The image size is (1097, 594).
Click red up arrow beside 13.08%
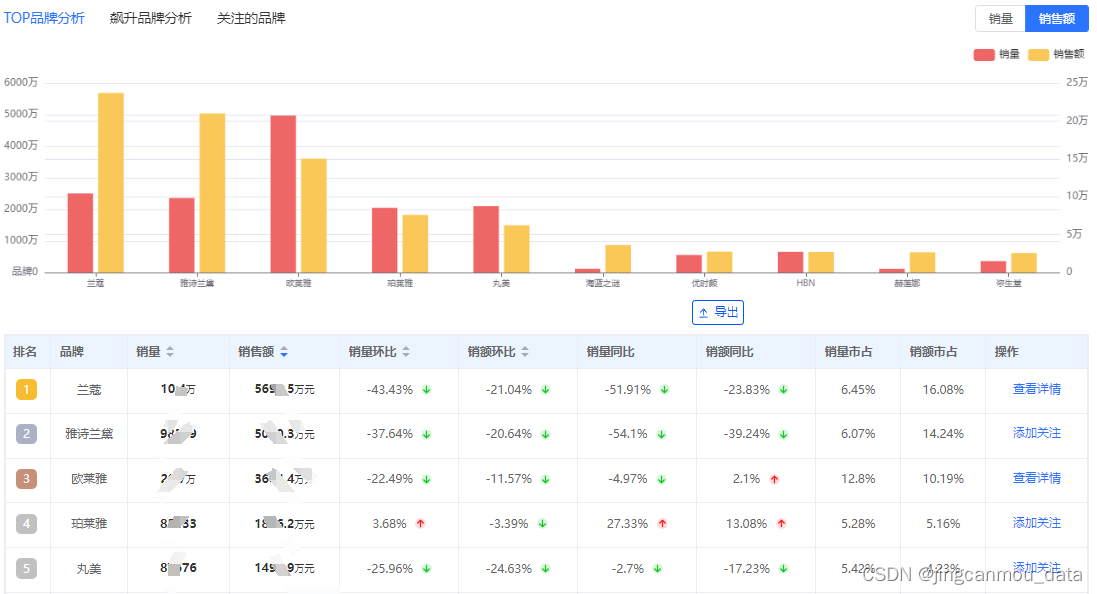point(781,523)
